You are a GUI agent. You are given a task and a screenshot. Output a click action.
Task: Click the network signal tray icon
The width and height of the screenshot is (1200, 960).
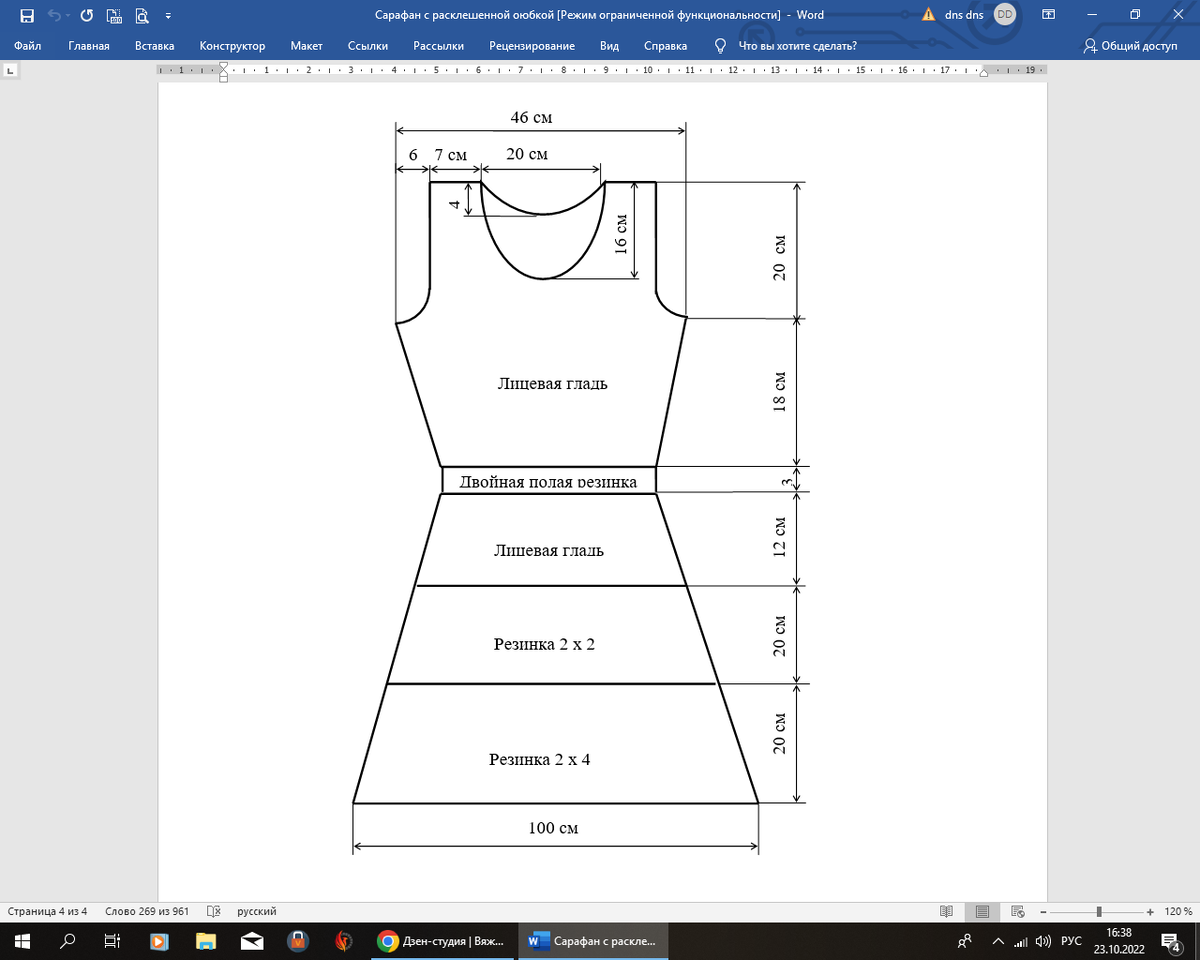pos(1021,941)
